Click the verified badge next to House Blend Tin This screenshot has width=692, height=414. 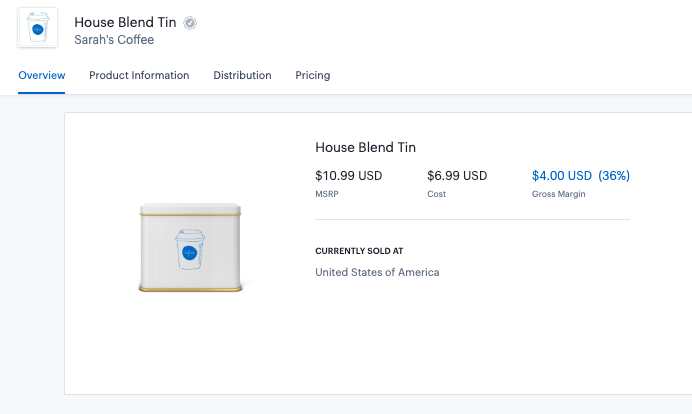(x=190, y=23)
